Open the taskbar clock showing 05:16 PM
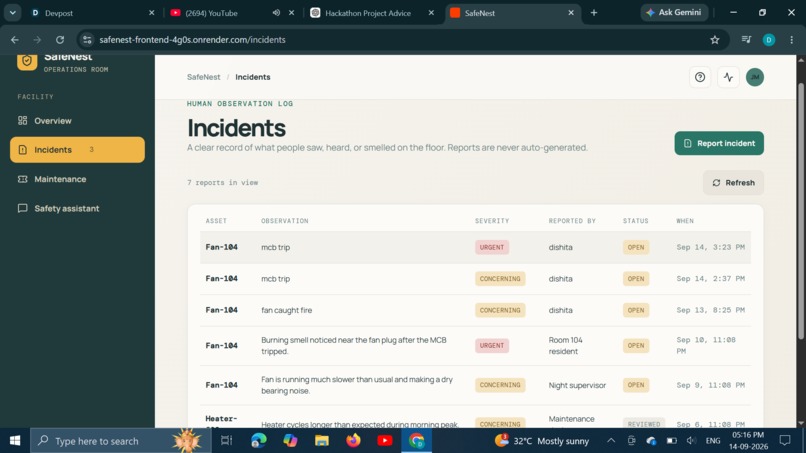This screenshot has height=453, width=806. pyautogui.click(x=747, y=441)
